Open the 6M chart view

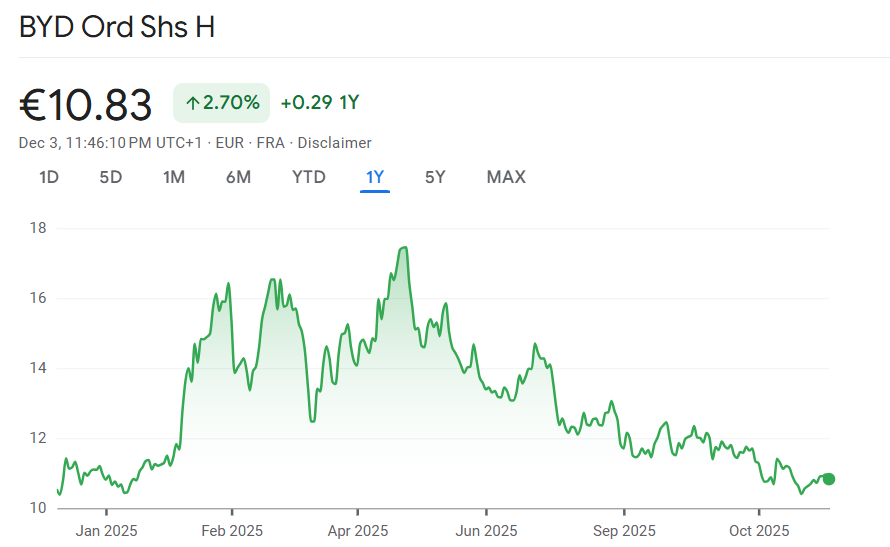coord(238,177)
